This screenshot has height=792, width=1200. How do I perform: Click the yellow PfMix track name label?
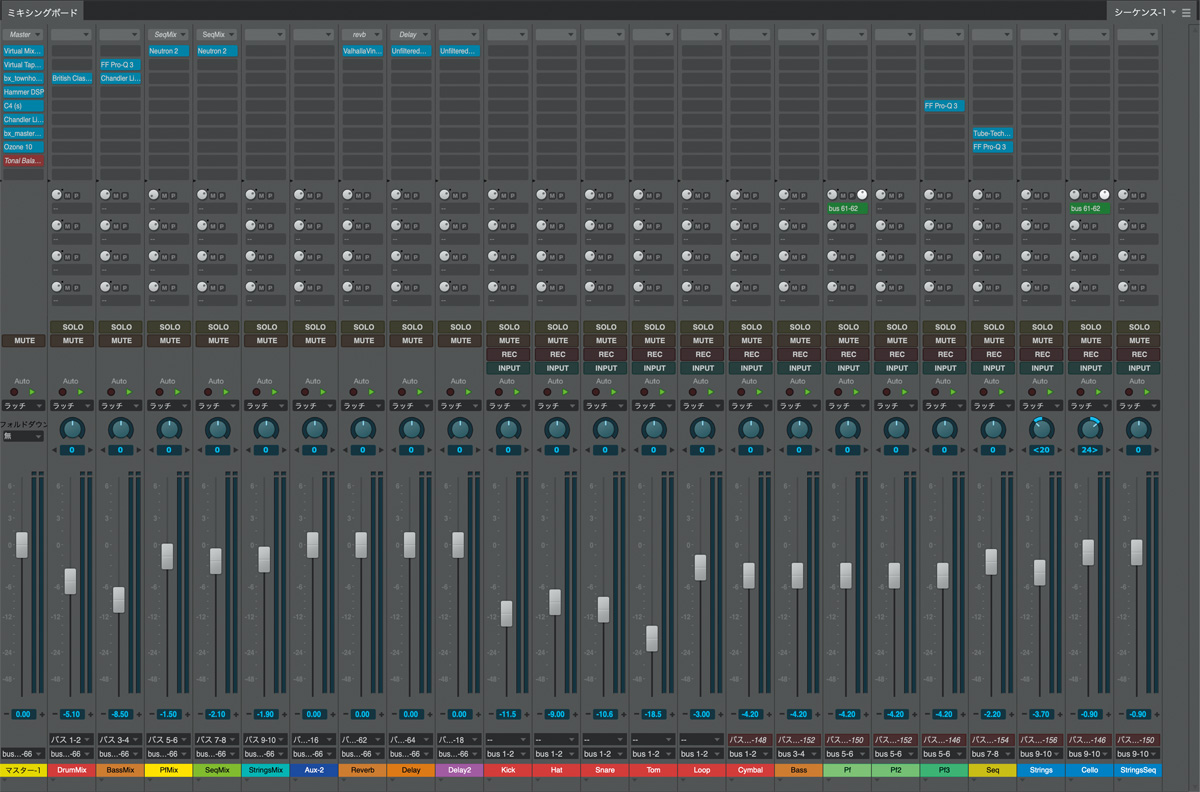170,770
